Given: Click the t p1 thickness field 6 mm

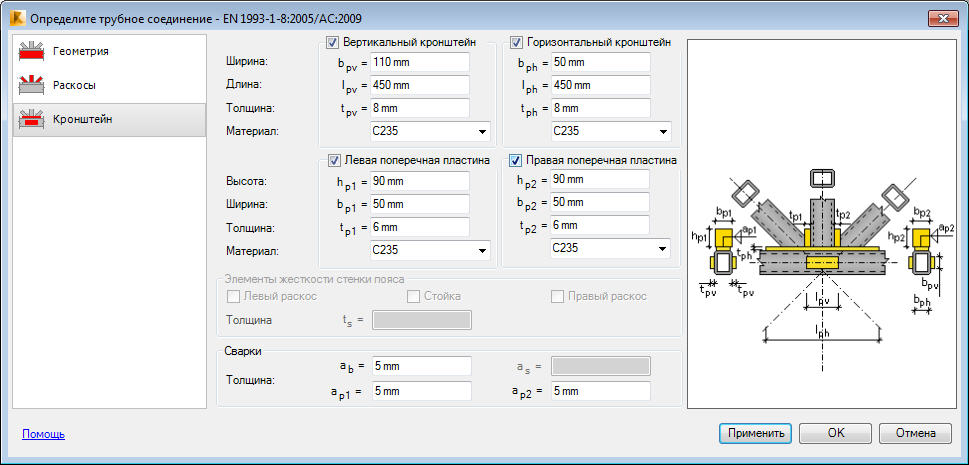Looking at the screenshot, I should (420, 227).
